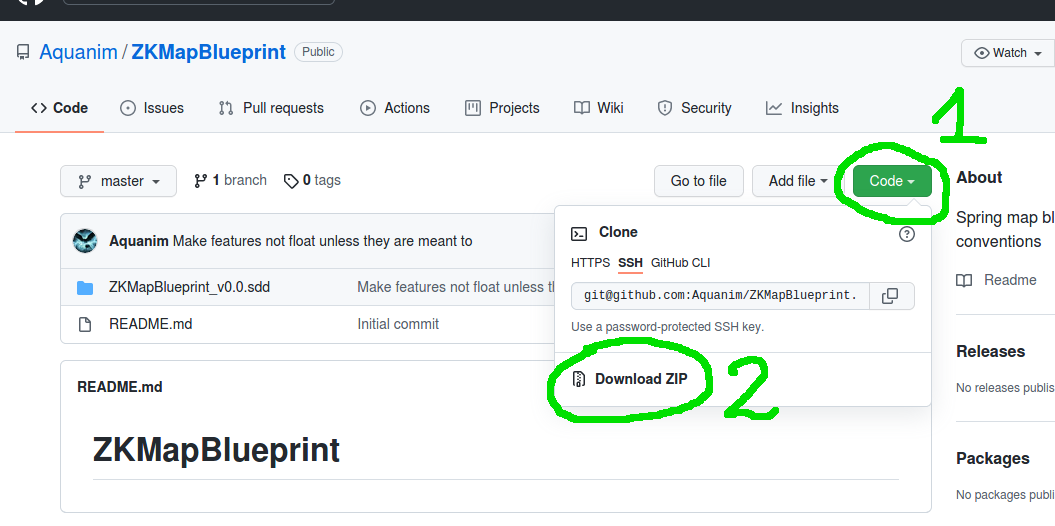The width and height of the screenshot is (1055, 526).
Task: Click the folder icon for ZKMapBlueprint_v0.0.sdd
Action: point(85,288)
